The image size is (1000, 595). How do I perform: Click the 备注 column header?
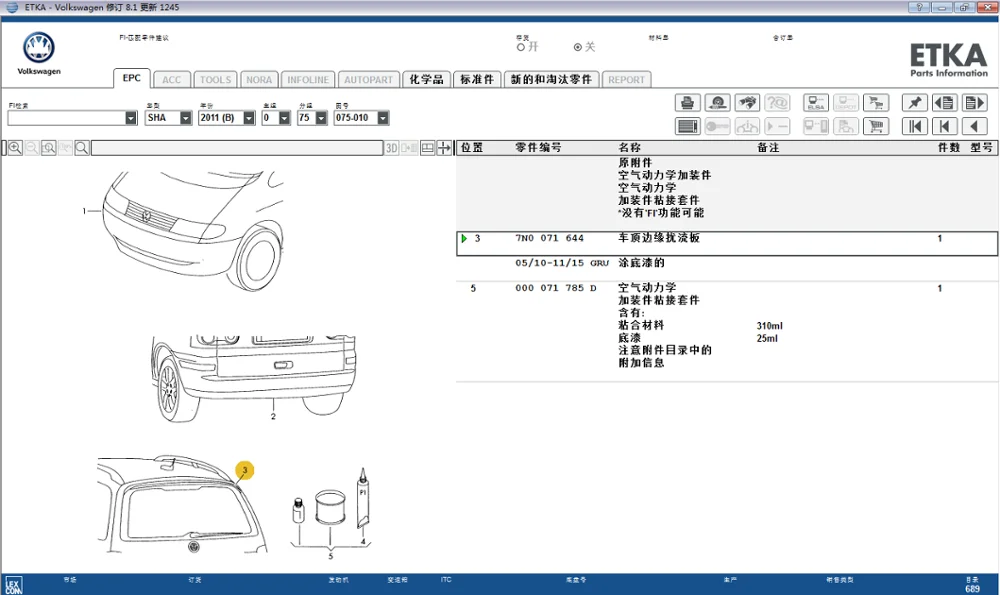tap(768, 148)
